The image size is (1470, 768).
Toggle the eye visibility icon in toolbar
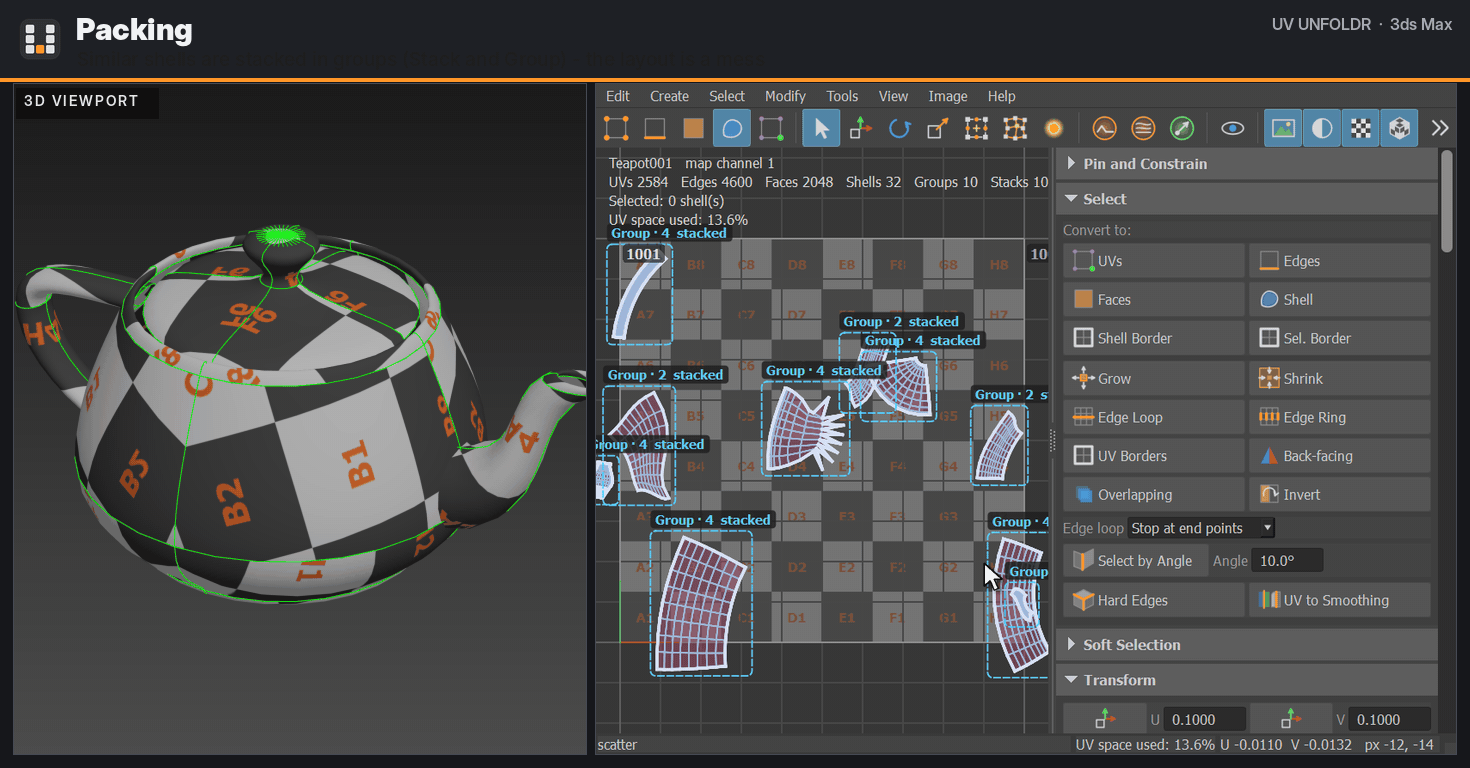(x=1233, y=128)
